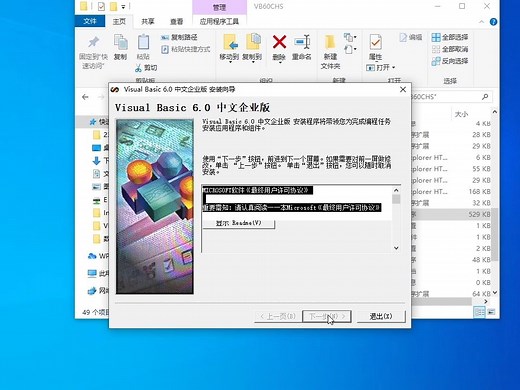The width and height of the screenshot is (520, 390).
Task: Click Paste Shortcut in the ribbon
Action: click(x=186, y=49)
